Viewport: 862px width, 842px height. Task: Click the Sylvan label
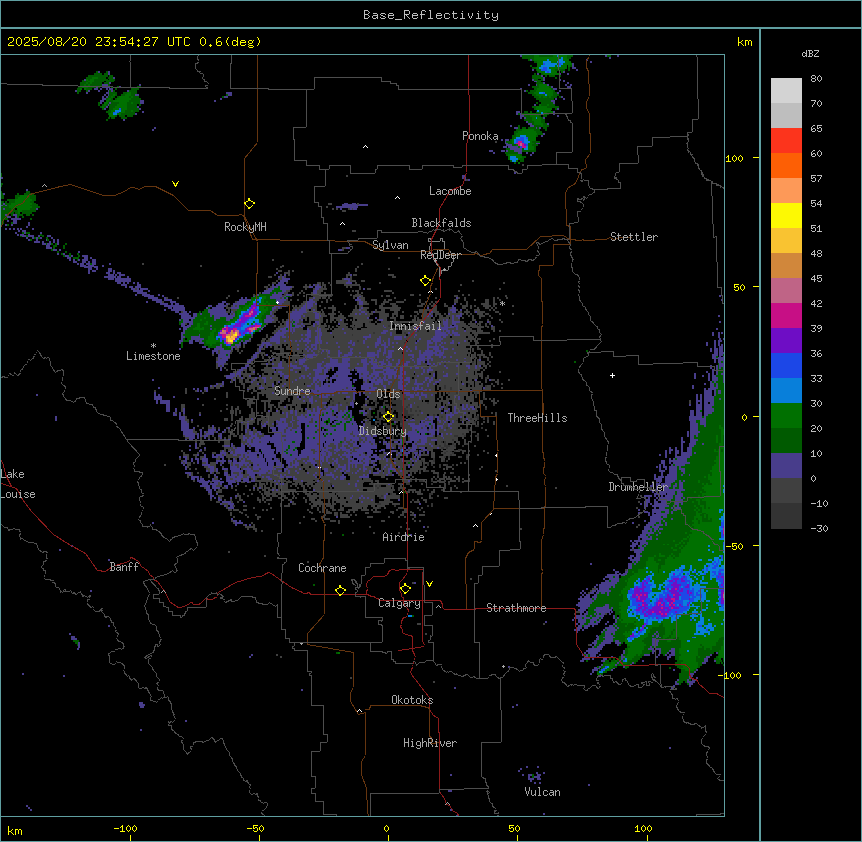390,245
